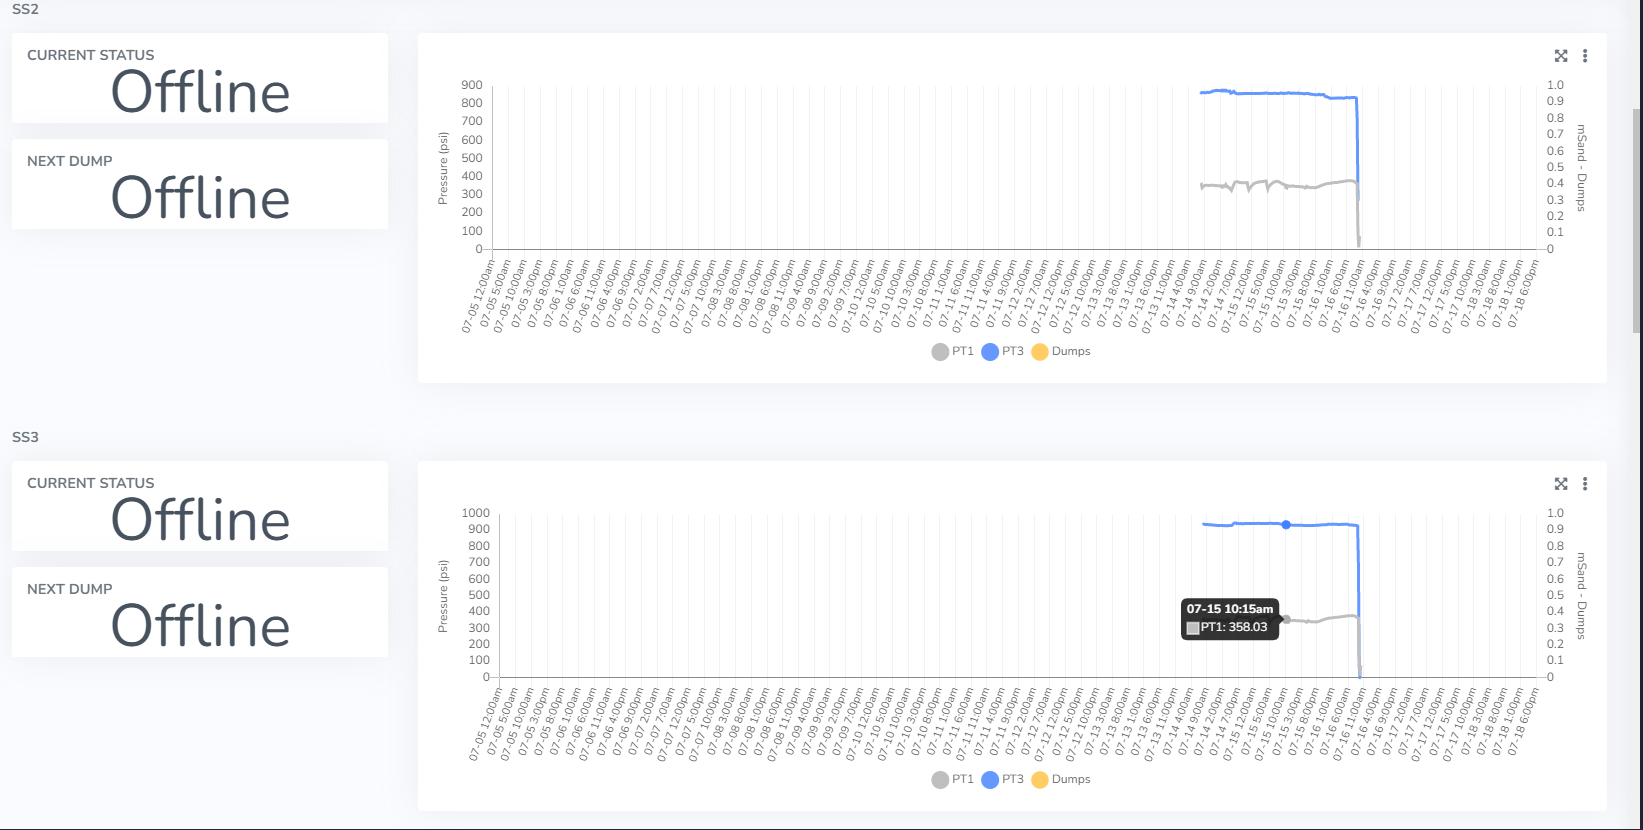Image resolution: width=1643 pixels, height=830 pixels.
Task: Click the highlighted PT1 data point on SS3 chart
Action: click(1287, 620)
